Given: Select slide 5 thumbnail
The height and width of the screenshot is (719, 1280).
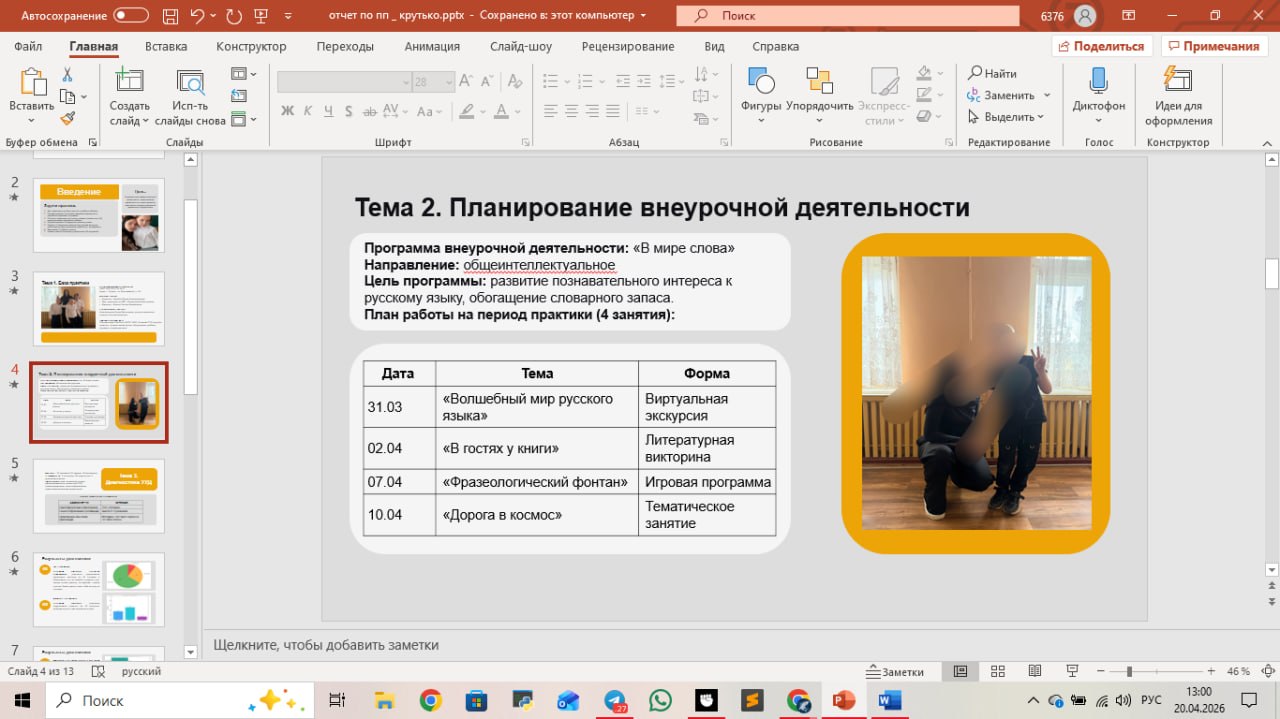Looking at the screenshot, I should (99, 494).
